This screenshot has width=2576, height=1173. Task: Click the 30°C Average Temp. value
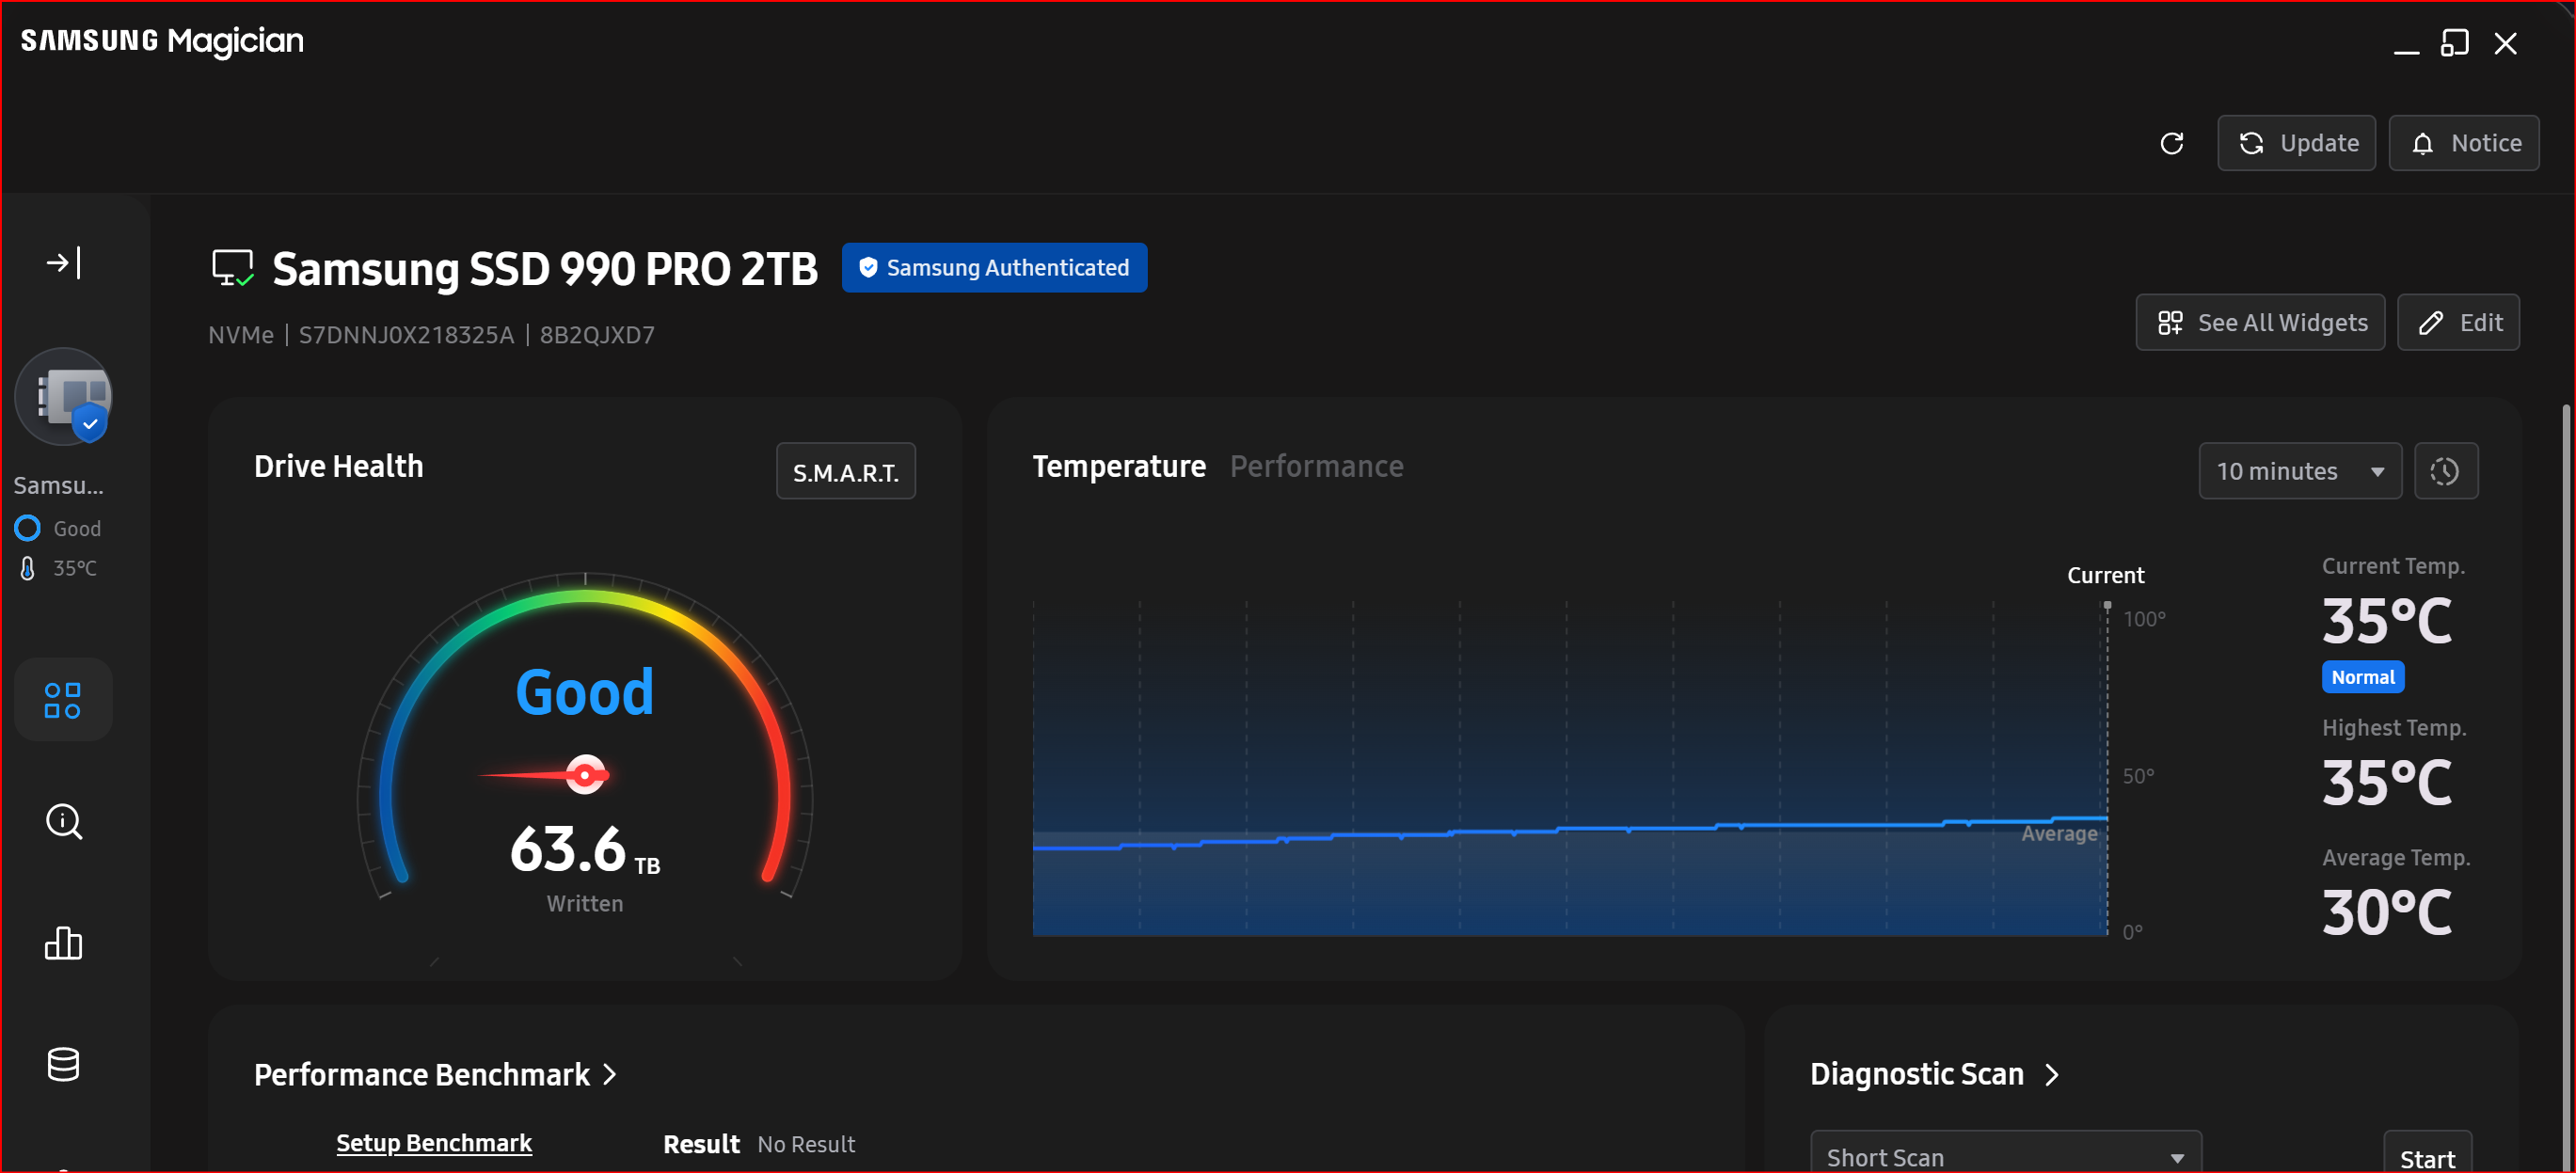tap(2386, 913)
